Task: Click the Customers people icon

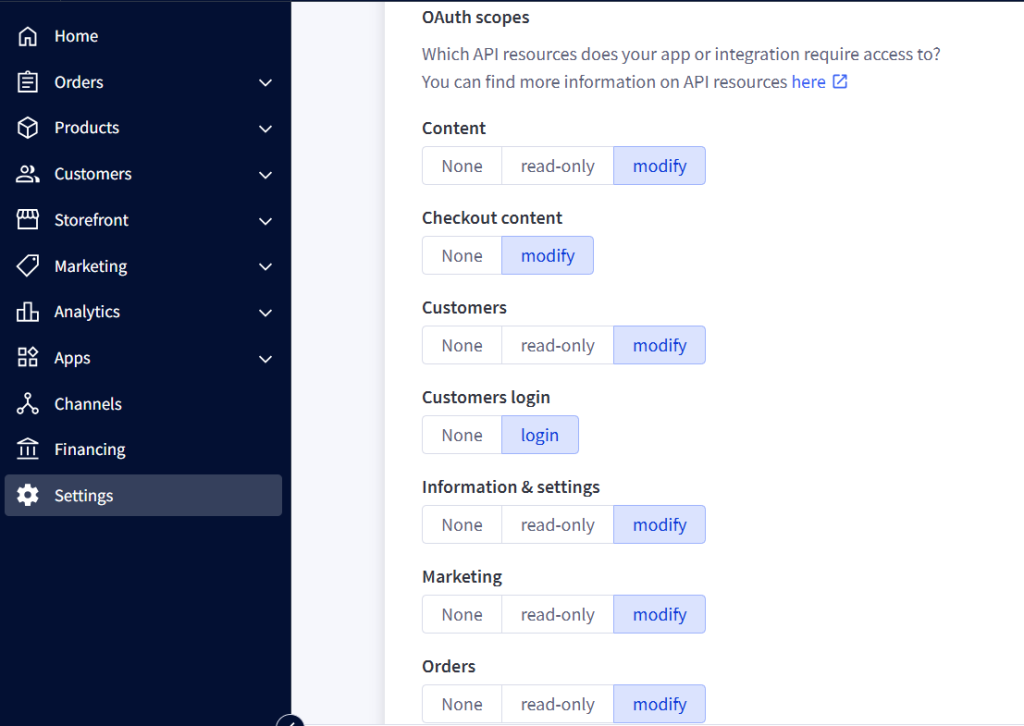Action: tap(28, 174)
